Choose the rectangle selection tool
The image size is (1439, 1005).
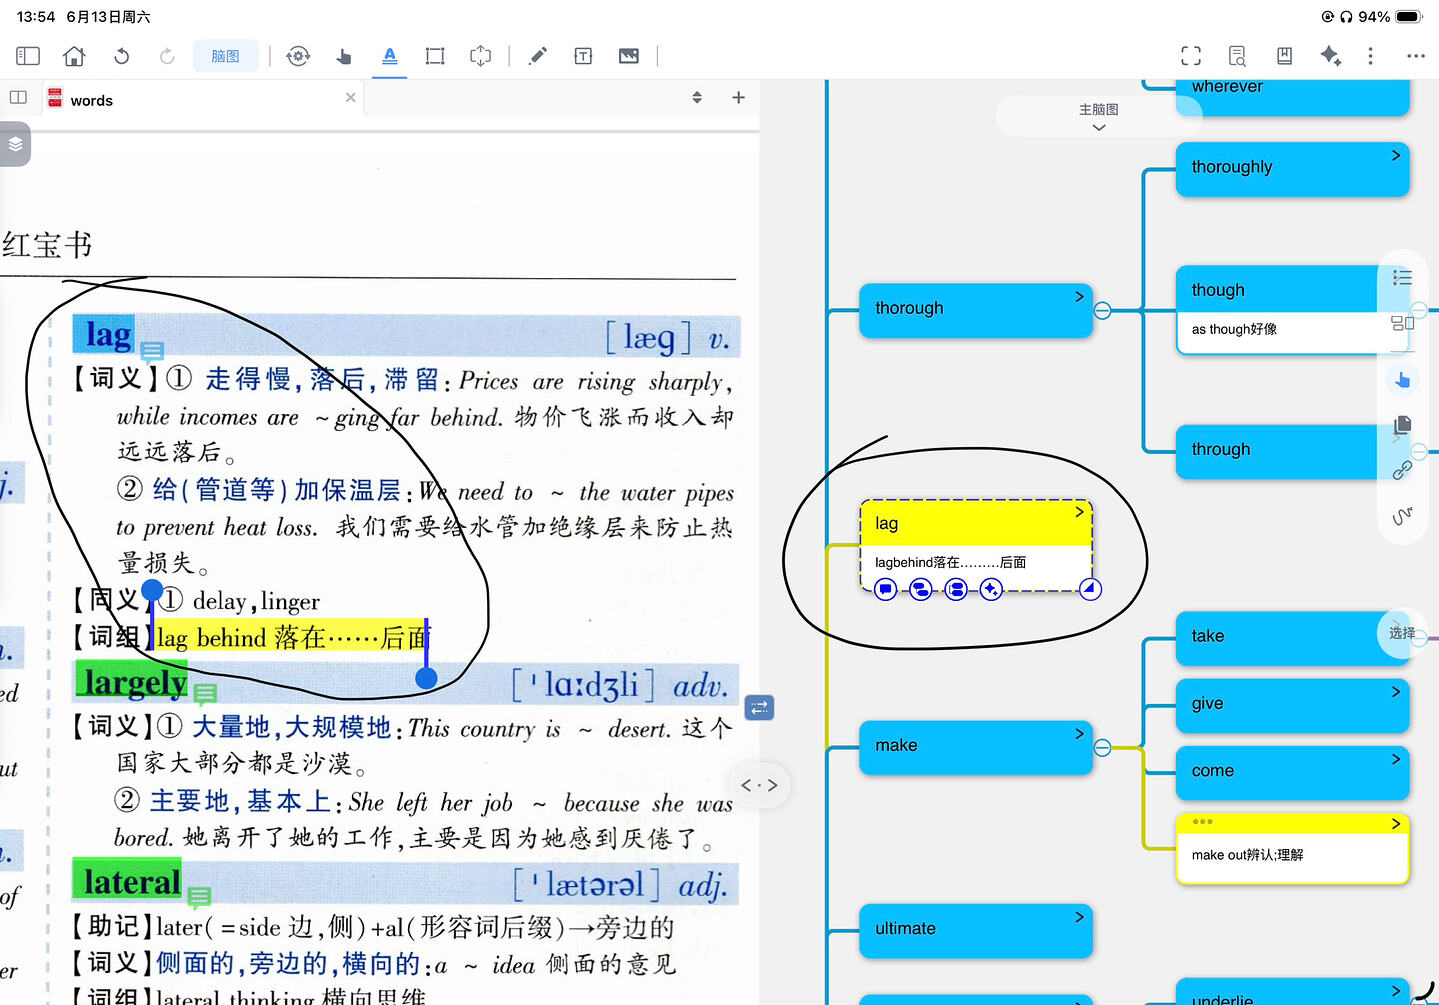click(x=435, y=56)
